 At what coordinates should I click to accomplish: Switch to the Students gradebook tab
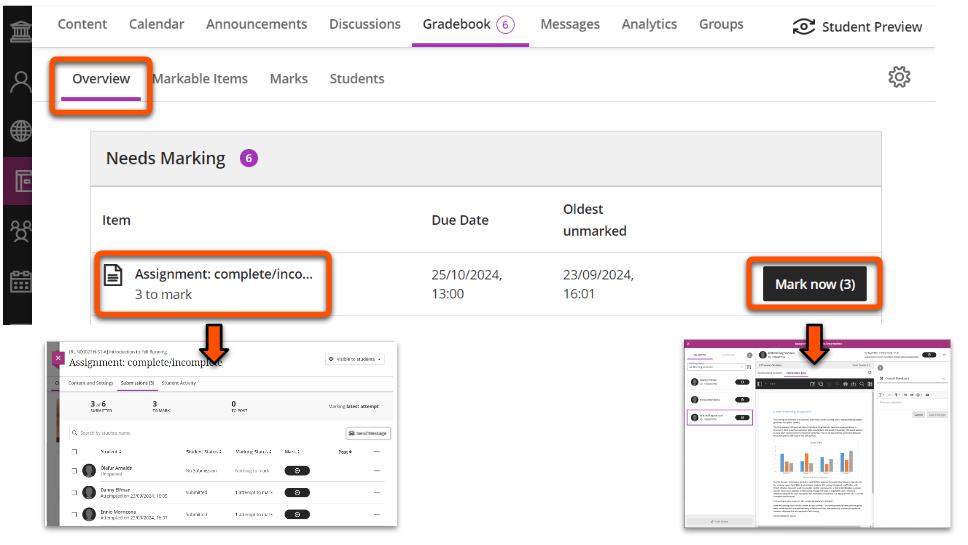pyautogui.click(x=357, y=79)
